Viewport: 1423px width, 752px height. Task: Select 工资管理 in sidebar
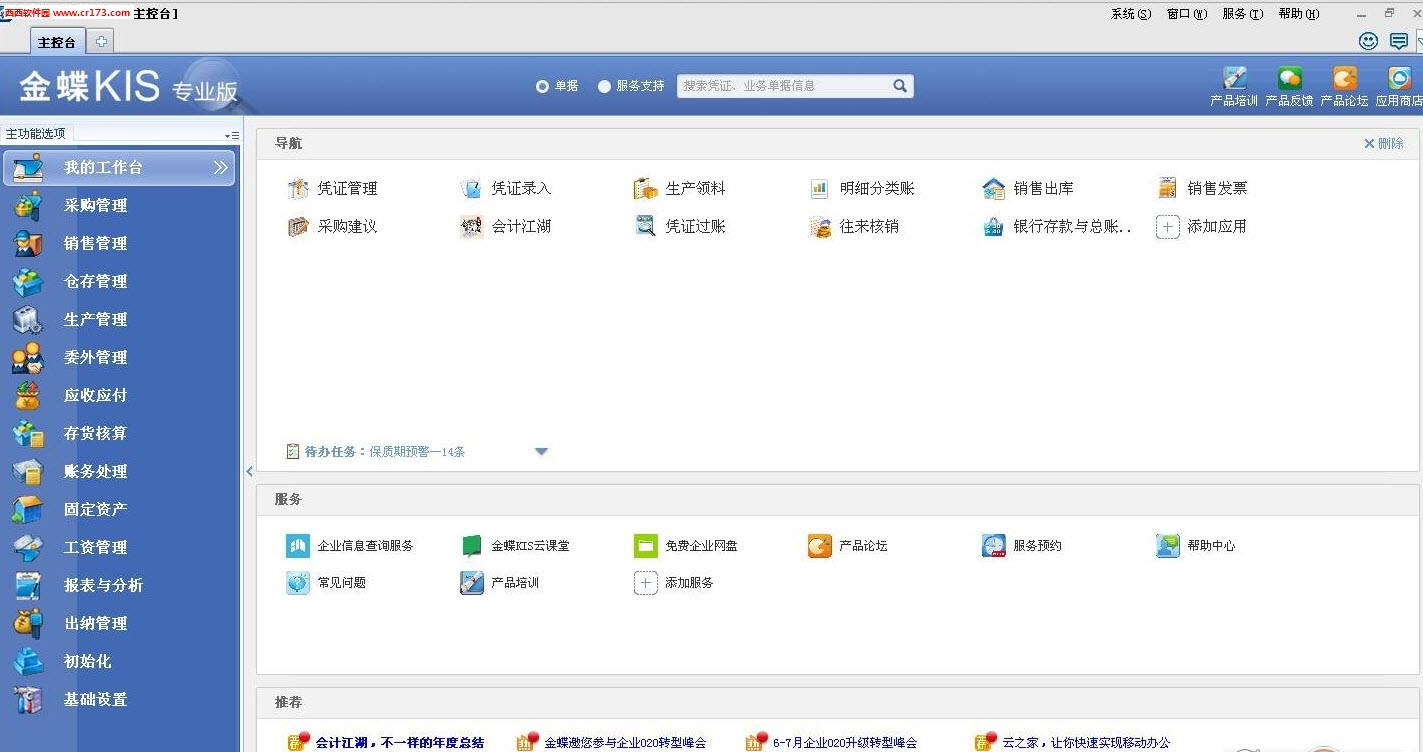tap(120, 548)
